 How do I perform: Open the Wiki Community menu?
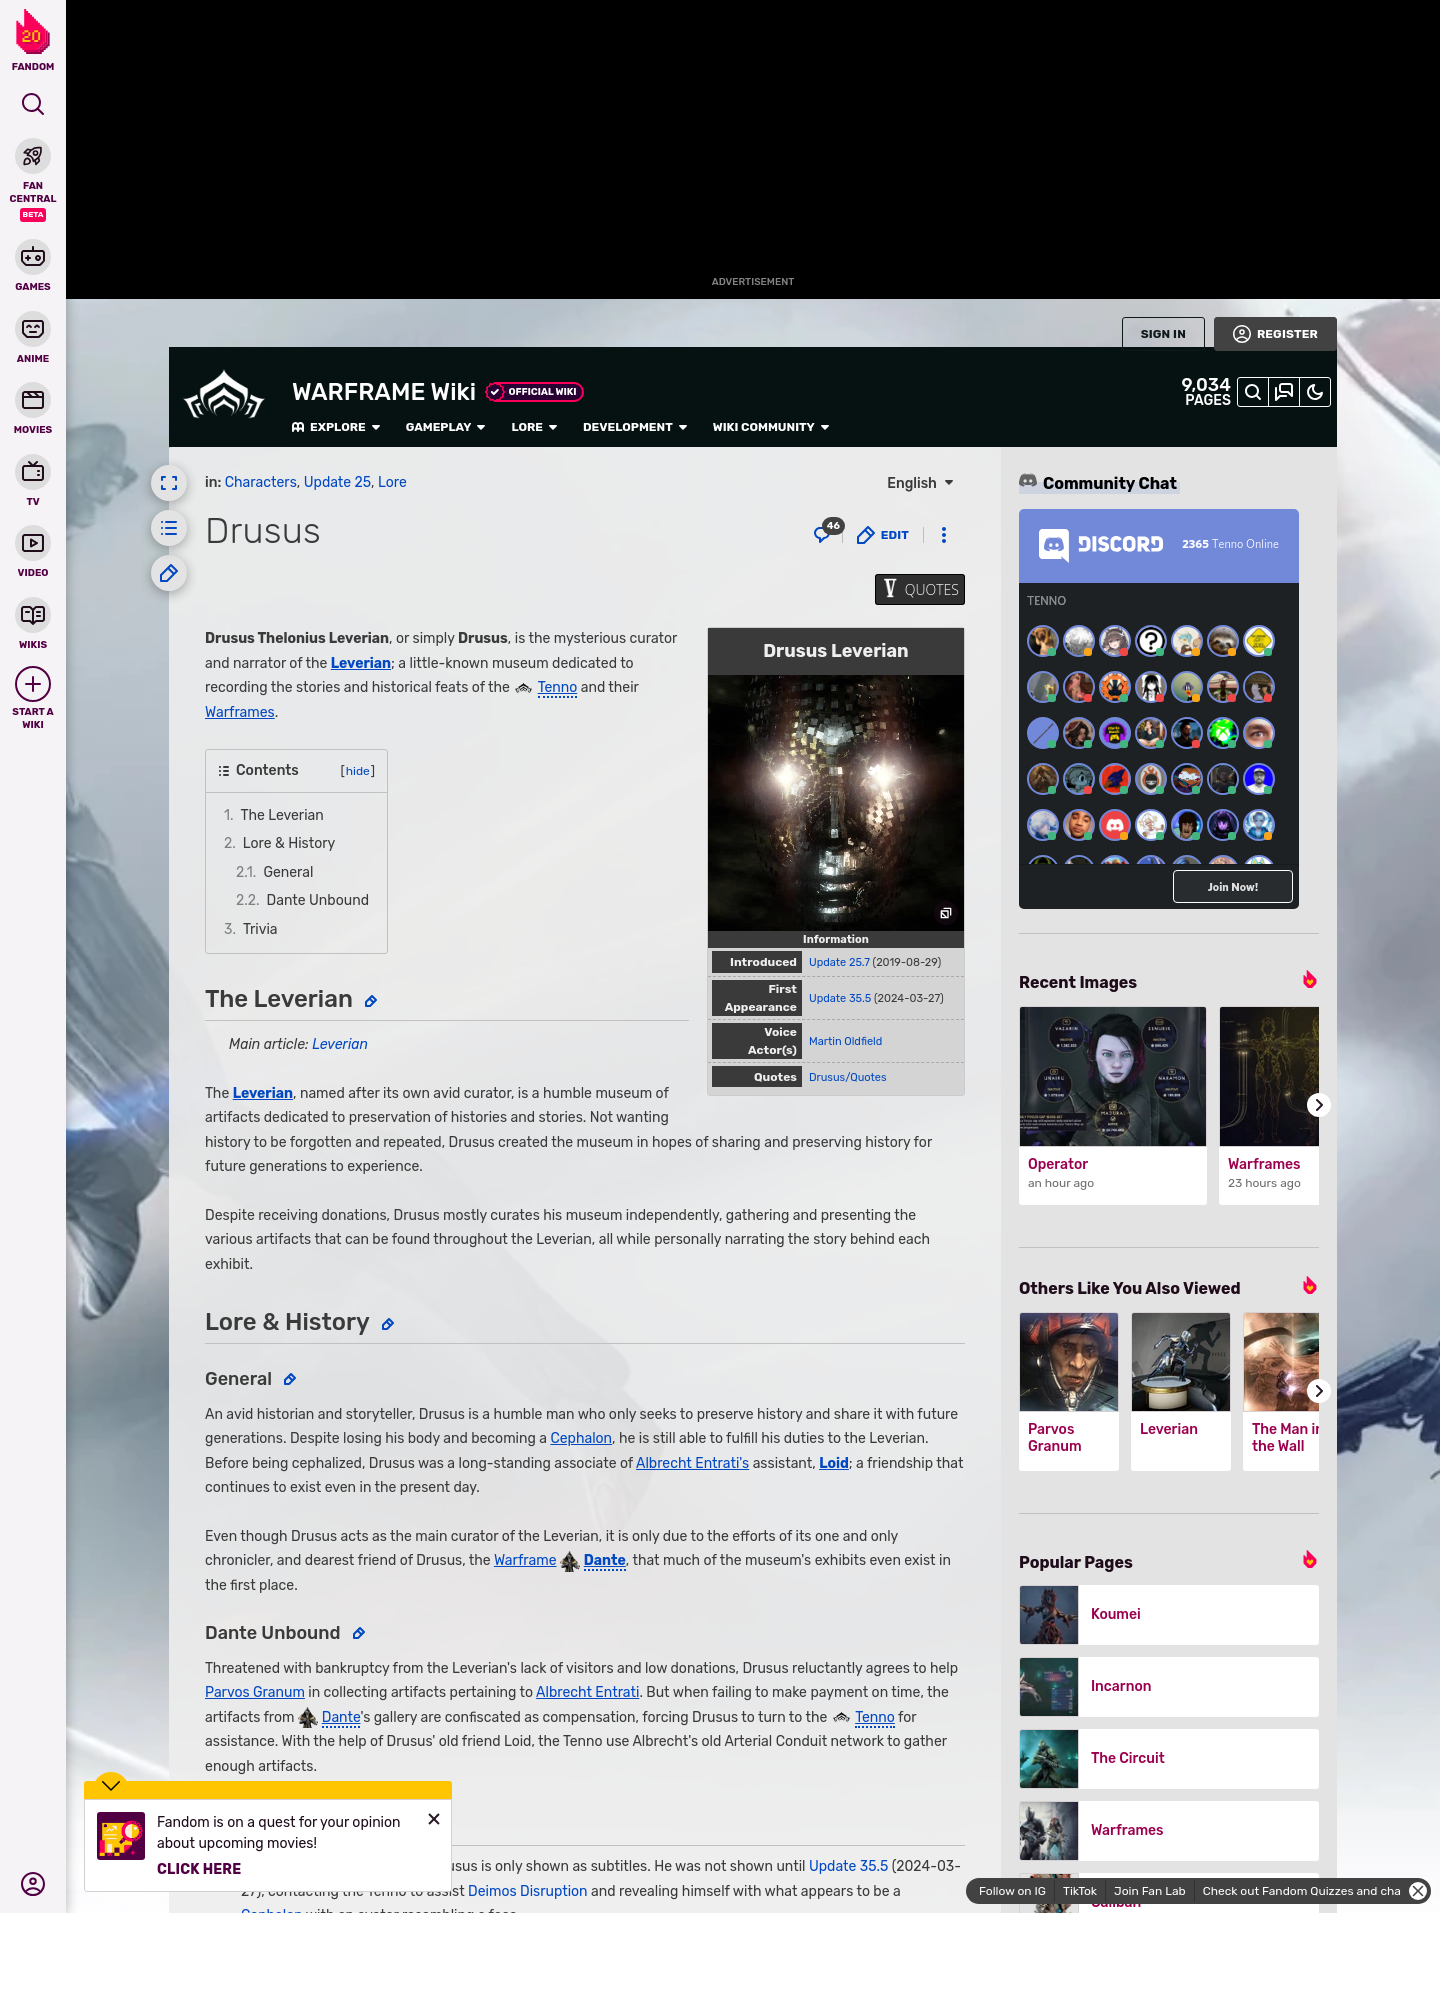point(770,427)
